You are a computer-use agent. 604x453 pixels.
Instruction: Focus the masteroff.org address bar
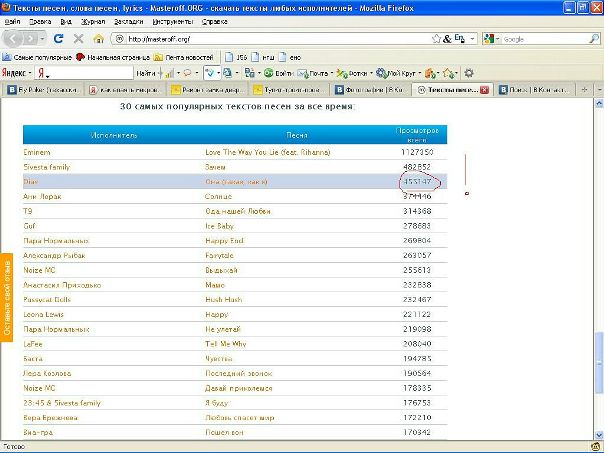[x=277, y=39]
